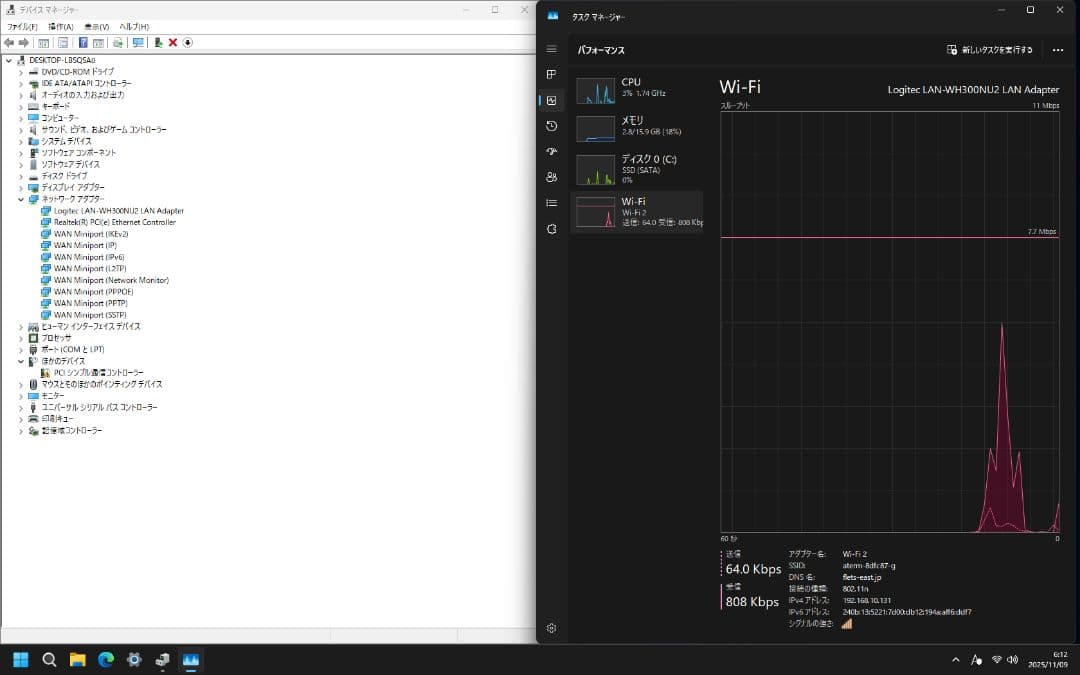
Task: Open the Services view in Task Manager
Action: point(551,228)
